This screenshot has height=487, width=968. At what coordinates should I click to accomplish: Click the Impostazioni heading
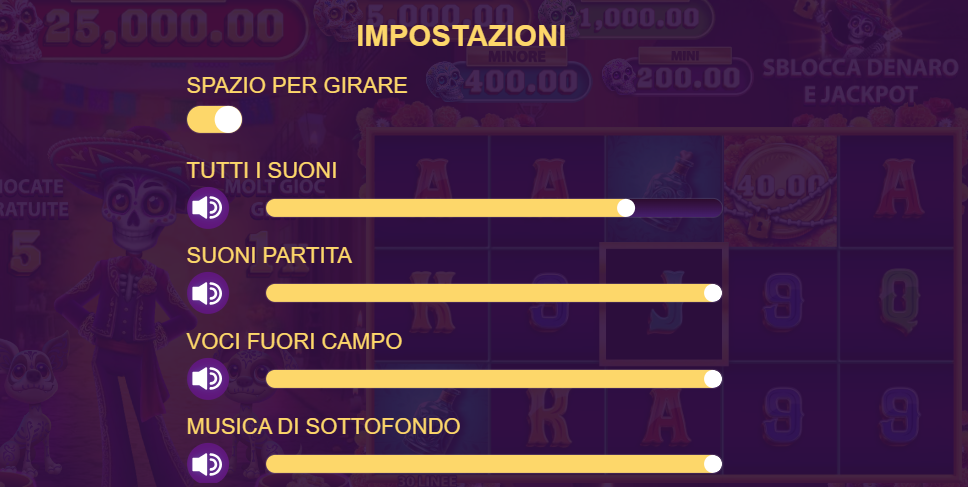(x=461, y=36)
